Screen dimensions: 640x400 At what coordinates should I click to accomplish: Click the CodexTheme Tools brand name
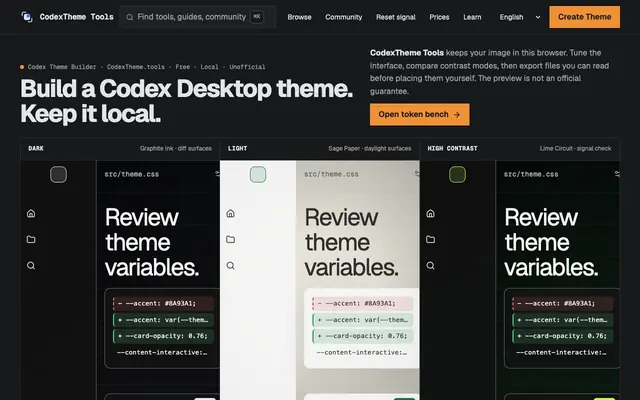[76, 17]
